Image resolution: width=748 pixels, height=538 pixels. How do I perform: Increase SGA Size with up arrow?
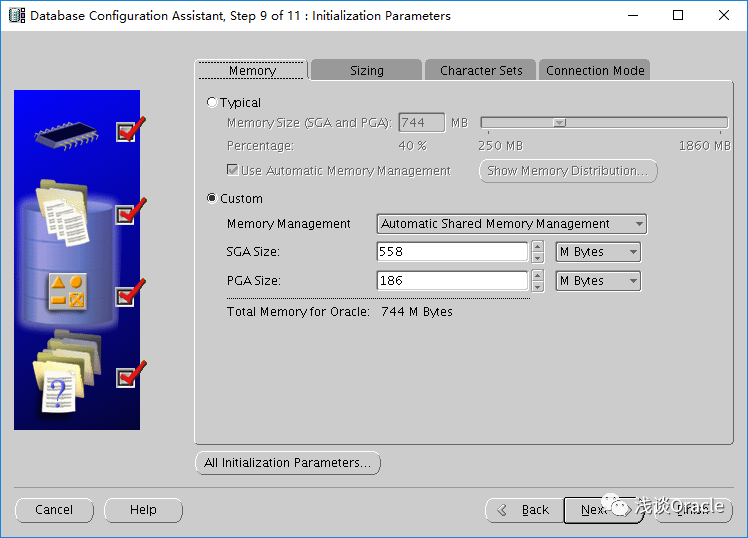[538, 247]
